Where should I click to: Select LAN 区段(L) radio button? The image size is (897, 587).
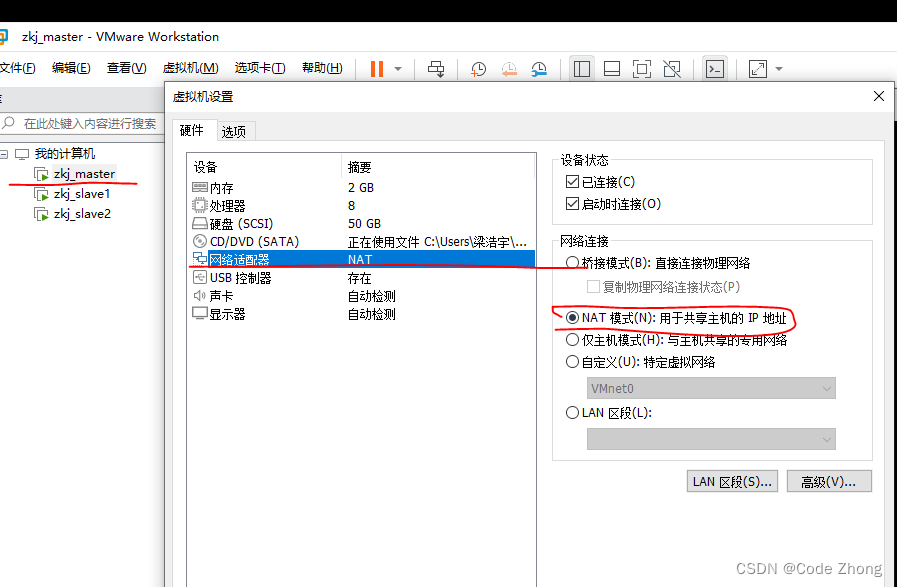point(572,413)
